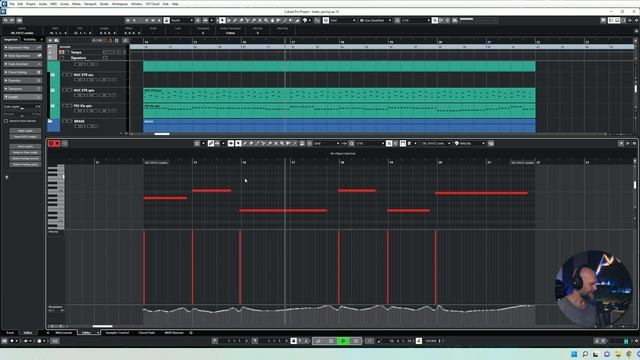This screenshot has width=640, height=360.
Task: Expand the Chord Editing inspector section
Action: pyautogui.click(x=22, y=72)
